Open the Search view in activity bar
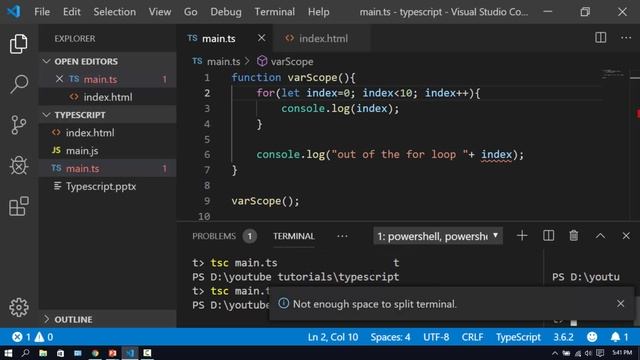 point(19,84)
